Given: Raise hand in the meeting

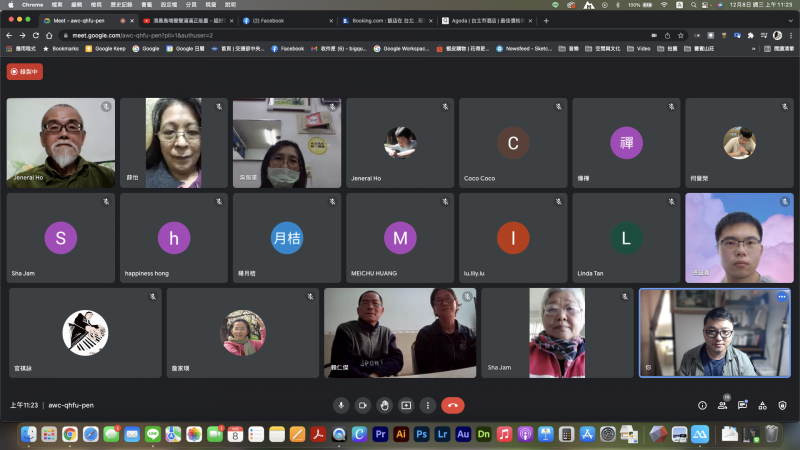Looking at the screenshot, I should 384,405.
